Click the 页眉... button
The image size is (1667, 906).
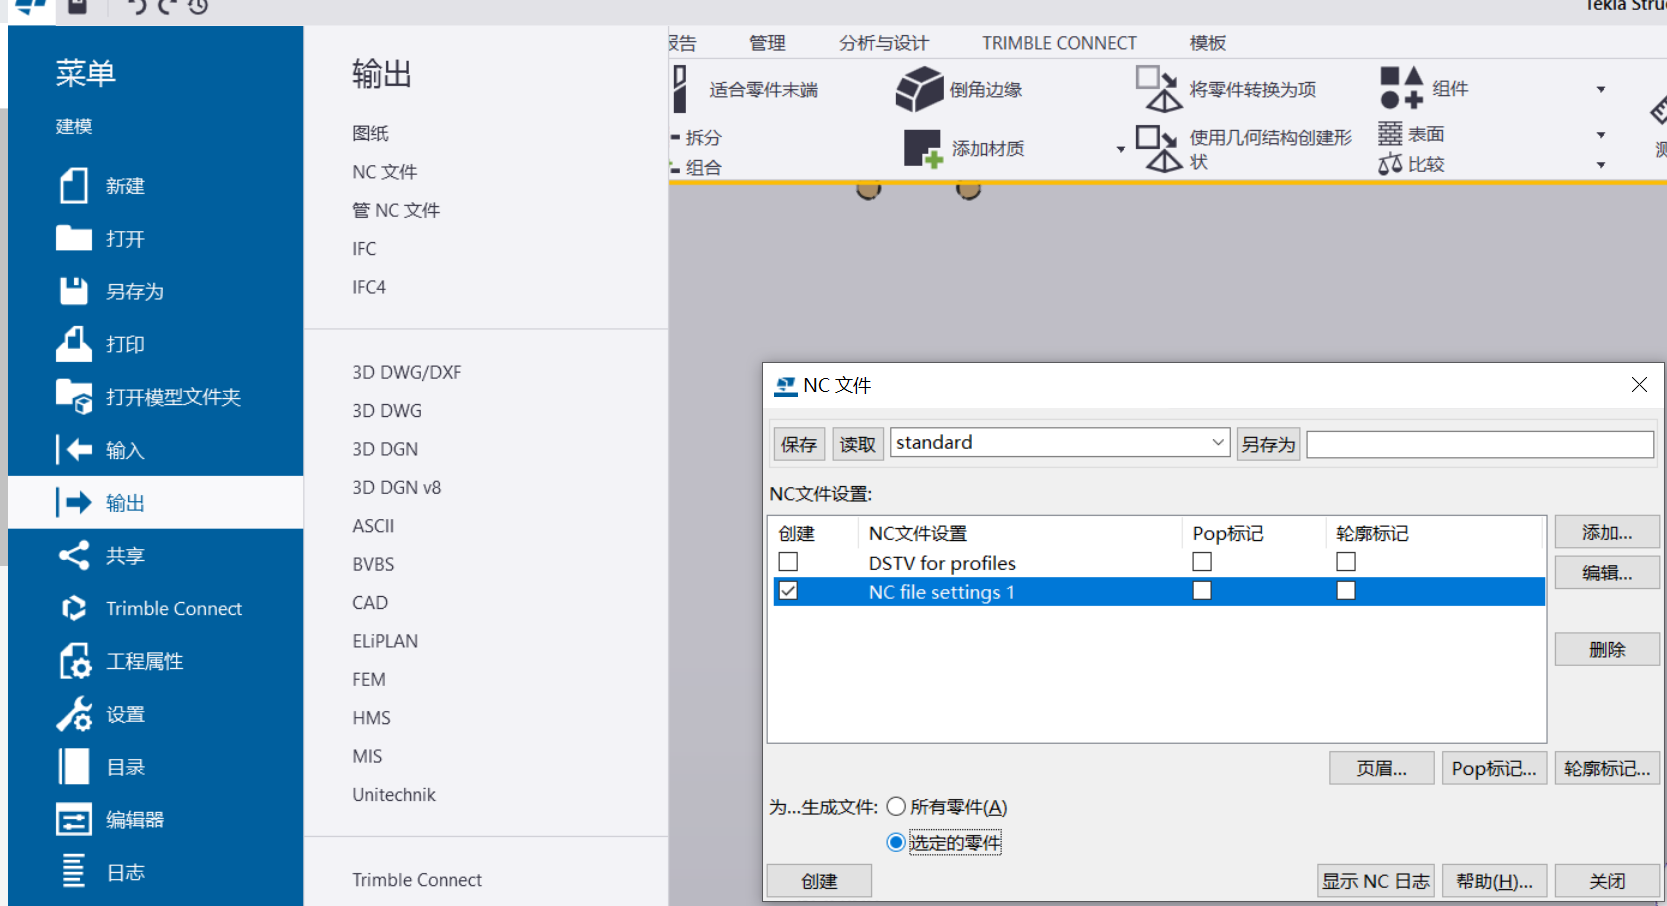tap(1381, 768)
